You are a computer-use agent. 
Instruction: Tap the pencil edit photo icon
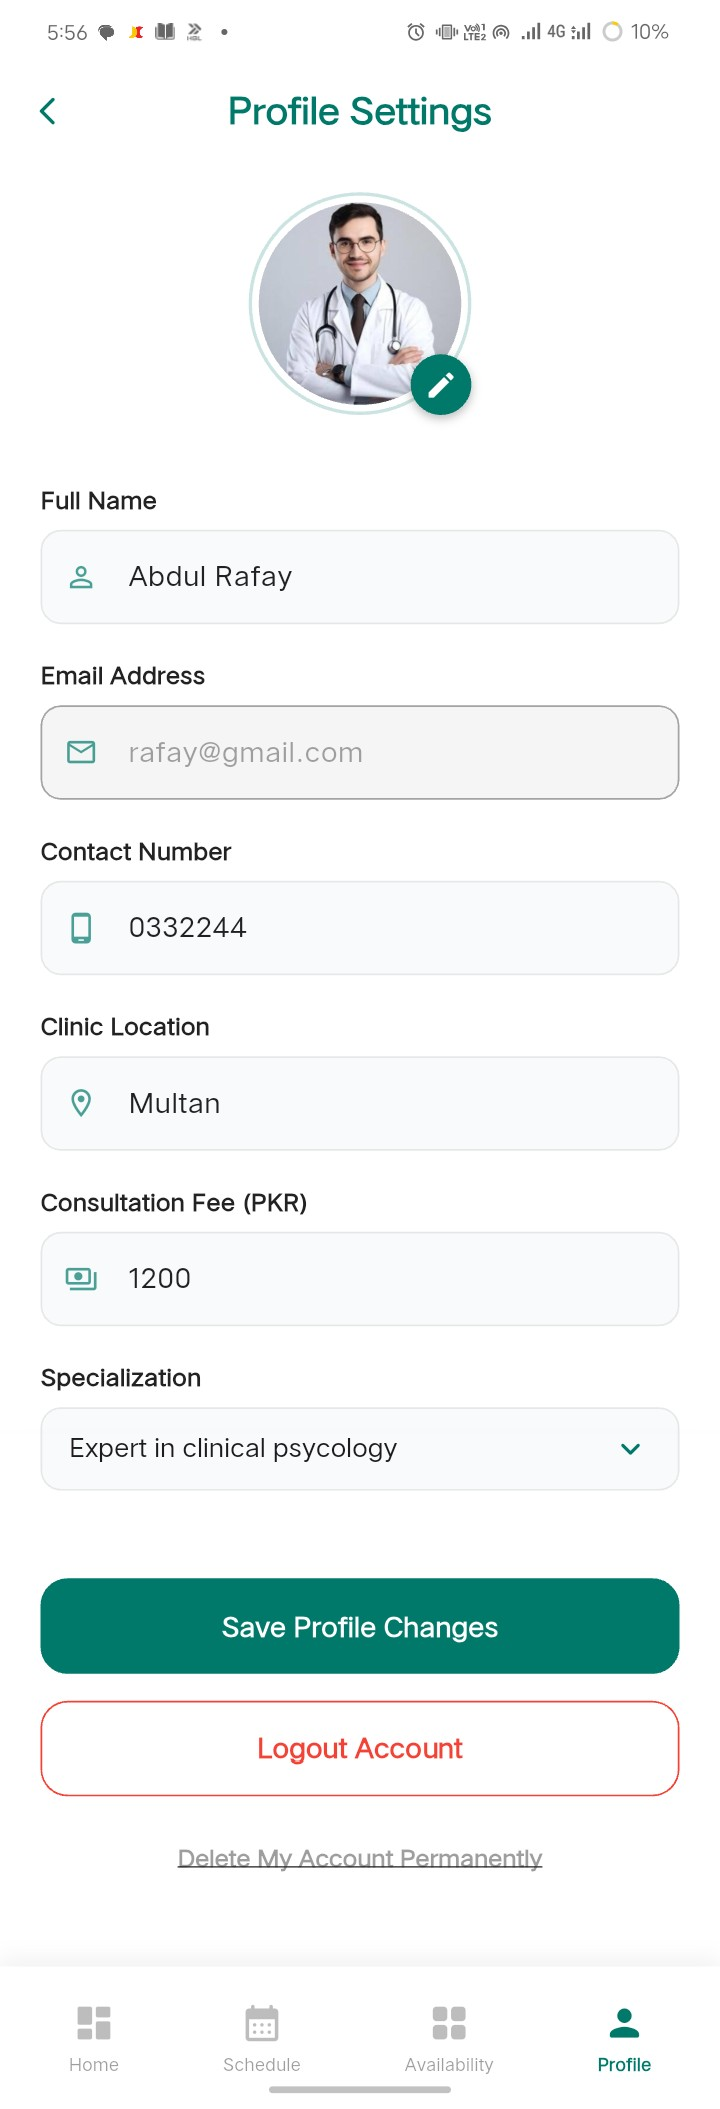tap(441, 385)
